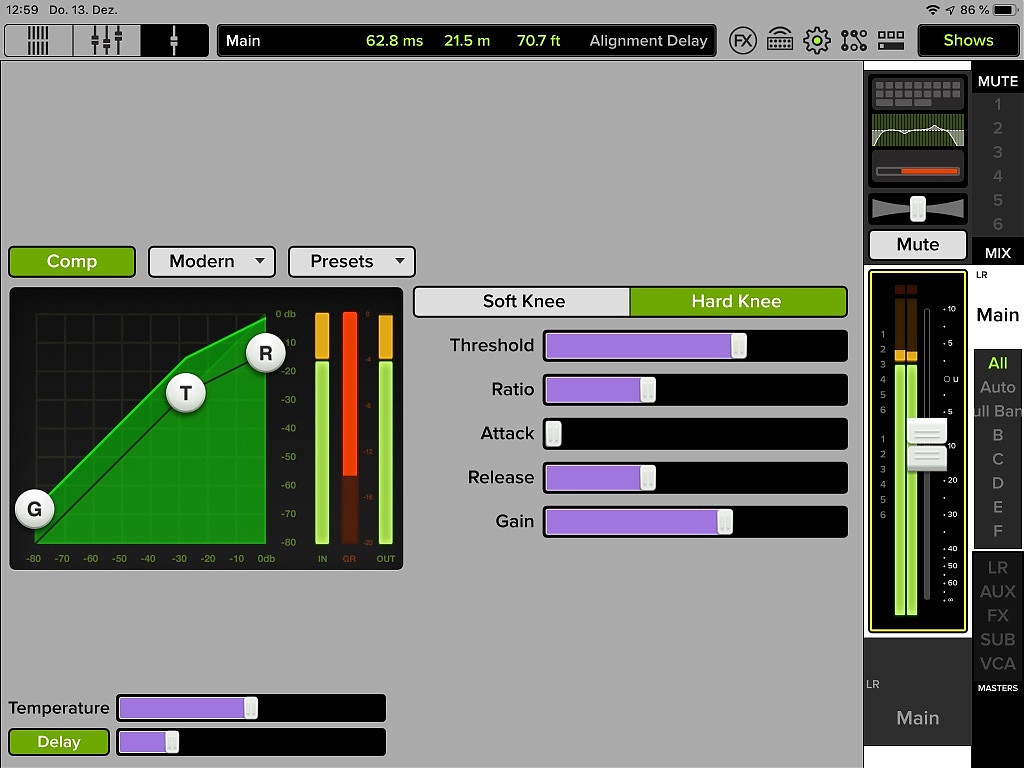Click the T threshold point on graph
This screenshot has height=768, width=1024.
(185, 393)
